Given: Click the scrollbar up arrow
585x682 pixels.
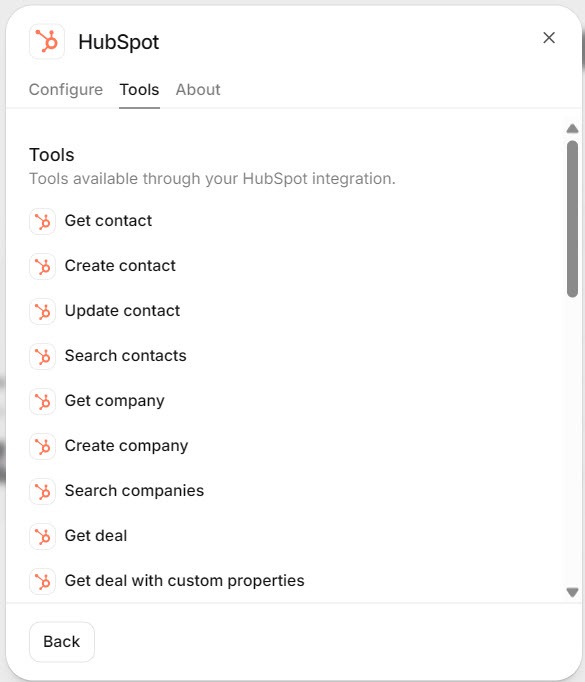Looking at the screenshot, I should tap(572, 129).
